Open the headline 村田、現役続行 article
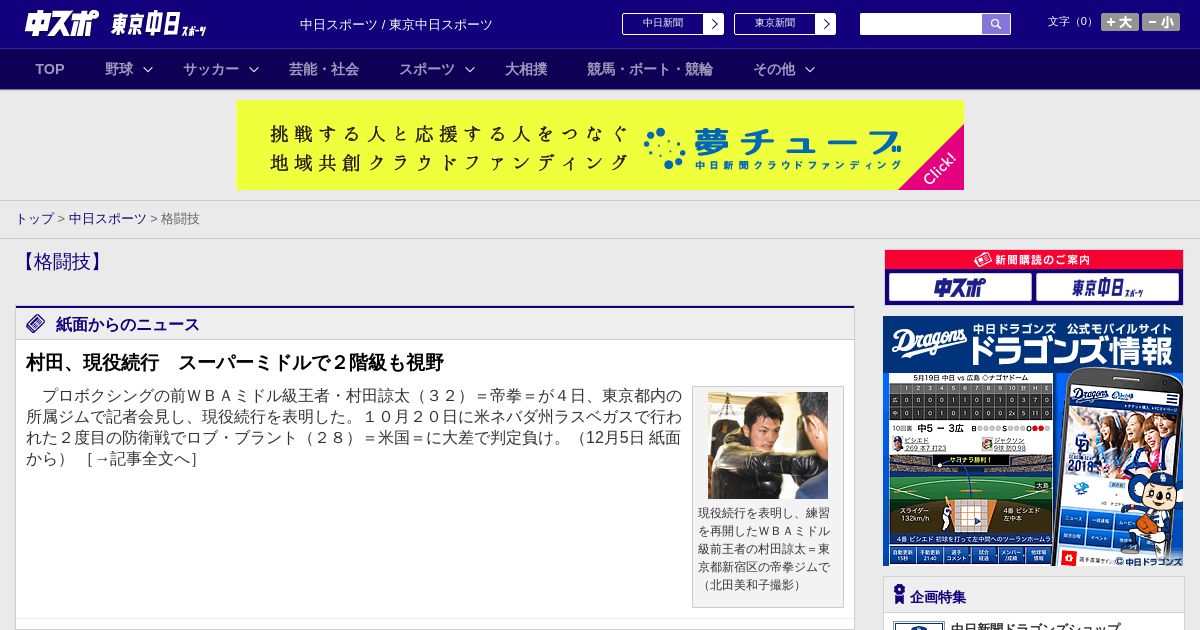 point(235,362)
